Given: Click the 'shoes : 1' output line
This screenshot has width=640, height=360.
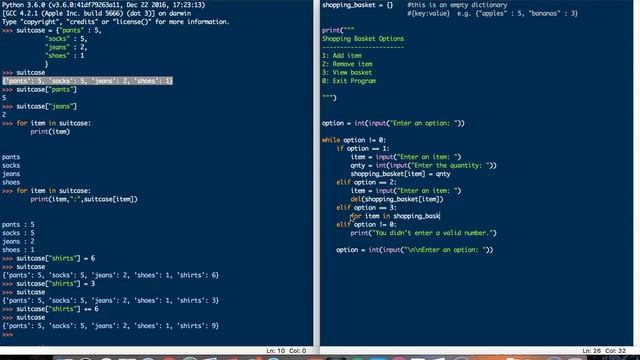Looking at the screenshot, I should [x=18, y=250].
